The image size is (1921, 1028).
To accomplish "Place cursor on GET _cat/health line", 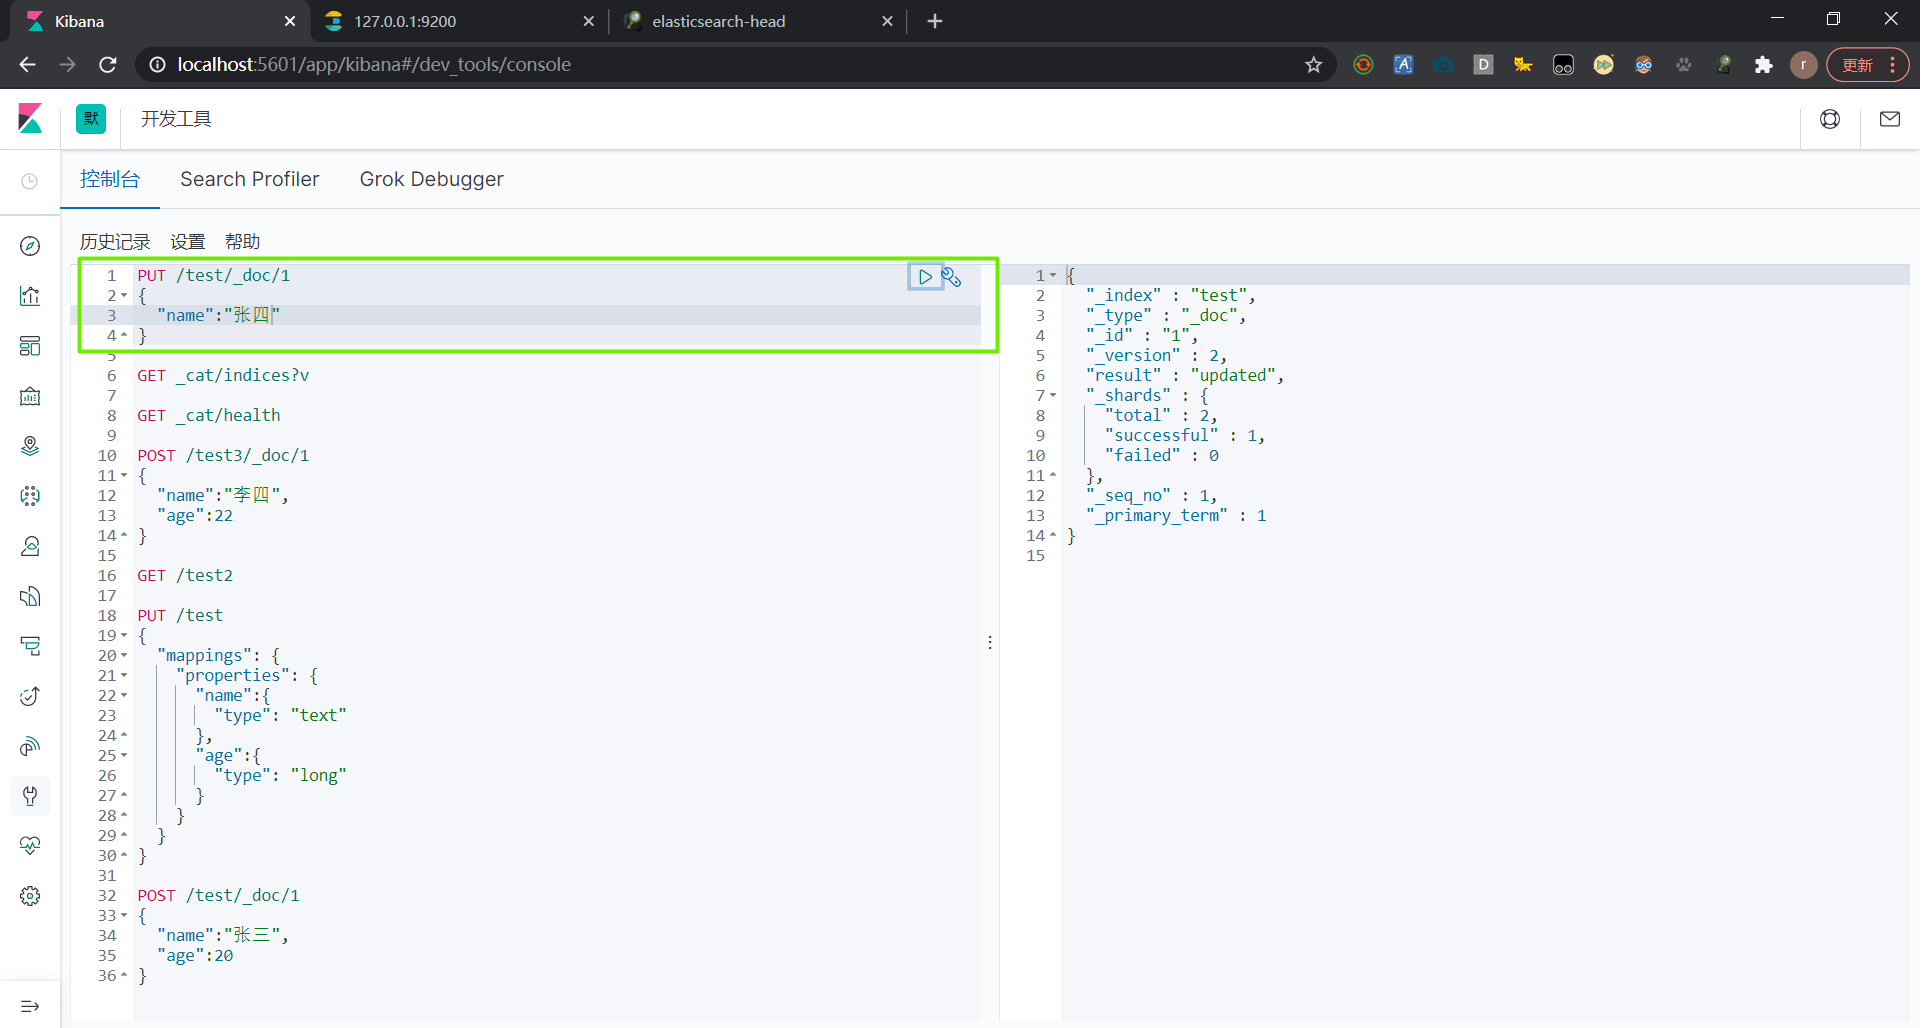I will tap(209, 416).
